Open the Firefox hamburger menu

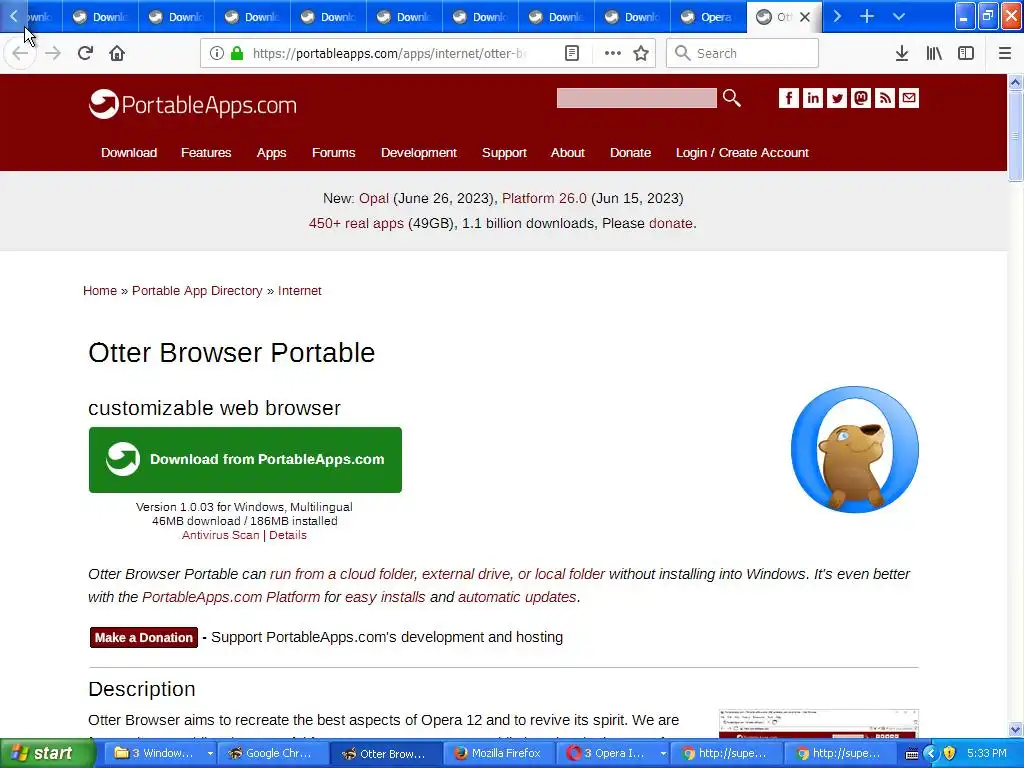pos(1005,54)
